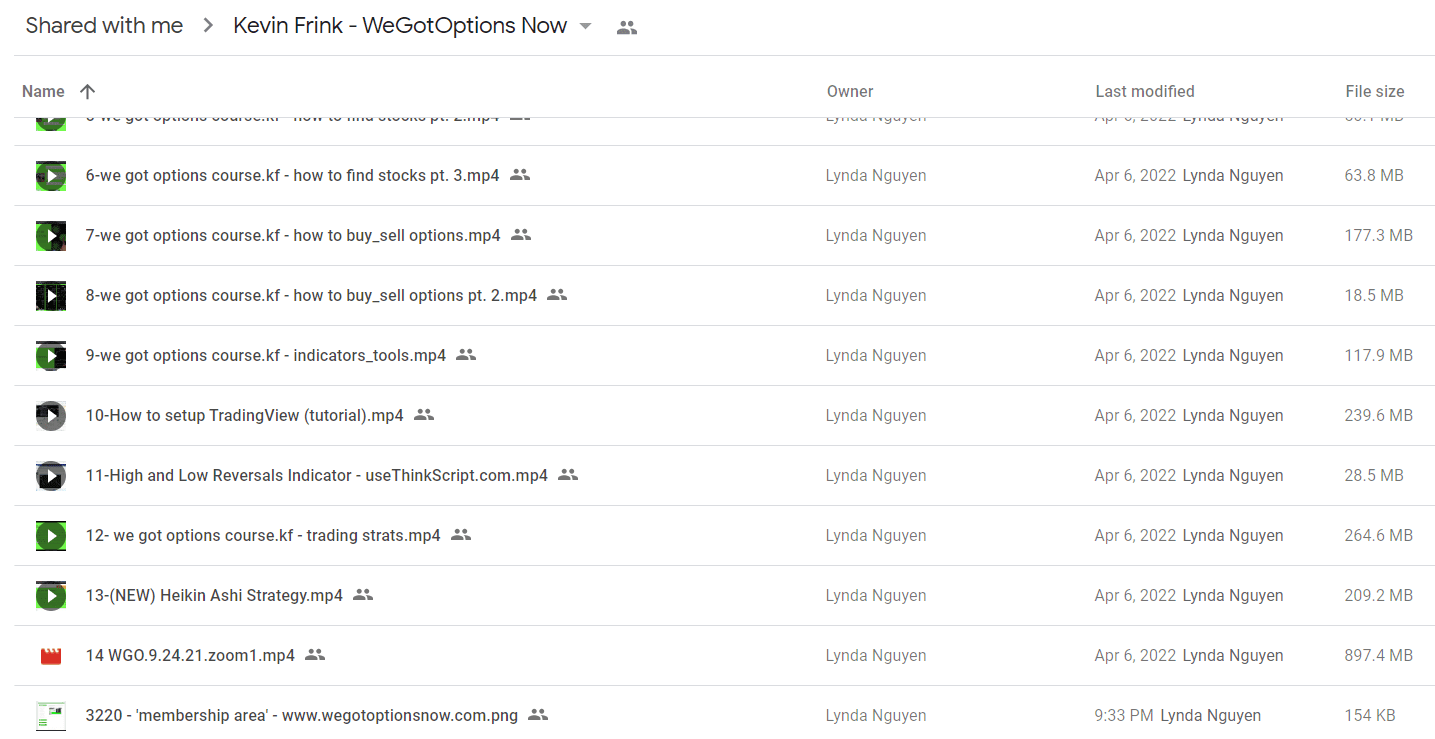Click shared icon next to 3220 membership area png
This screenshot has width=1435, height=739.
click(538, 715)
